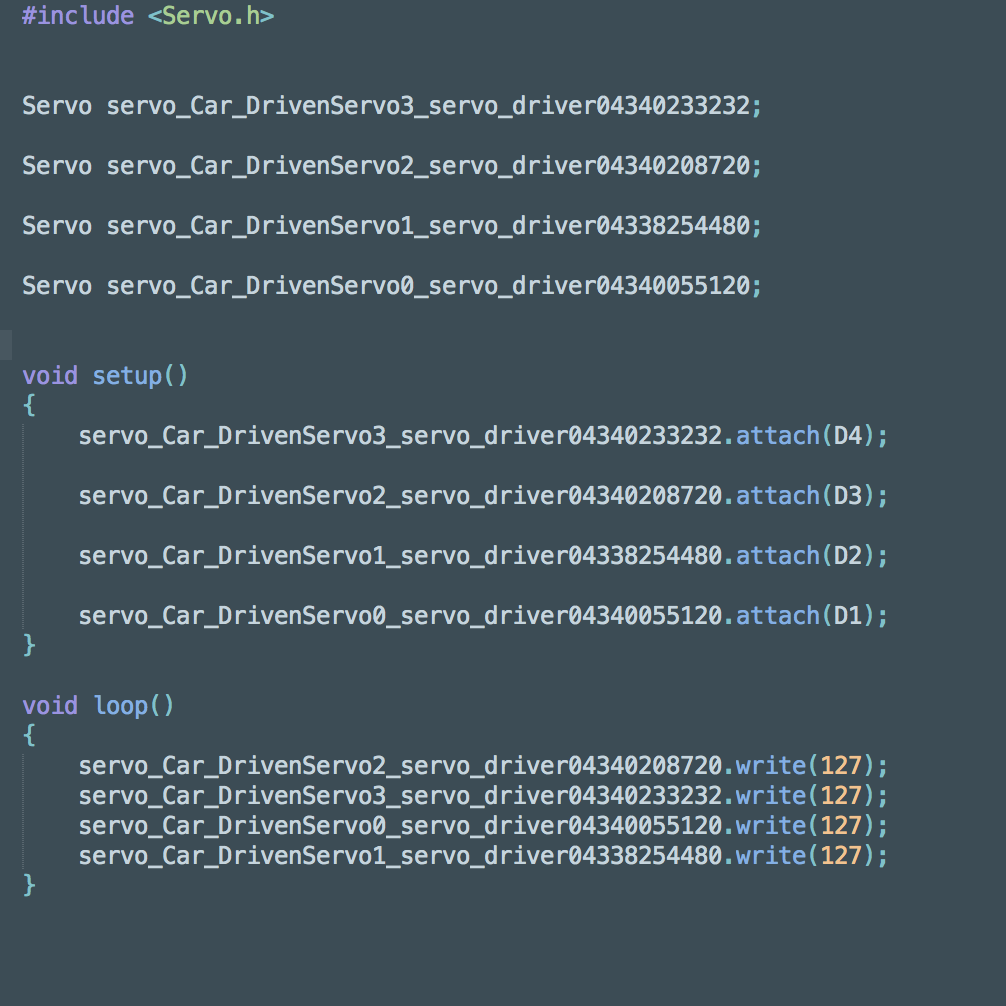
Task: Click the loop function name
Action: click(120, 706)
